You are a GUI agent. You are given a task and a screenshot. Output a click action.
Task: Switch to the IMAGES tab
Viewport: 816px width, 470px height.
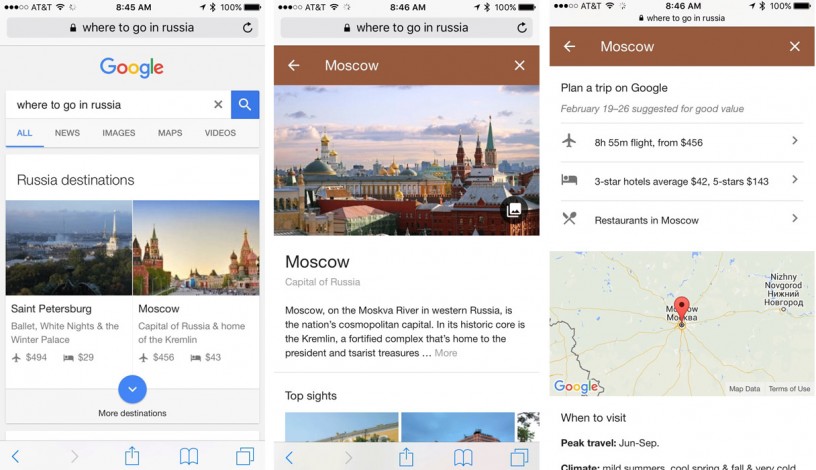point(119,133)
